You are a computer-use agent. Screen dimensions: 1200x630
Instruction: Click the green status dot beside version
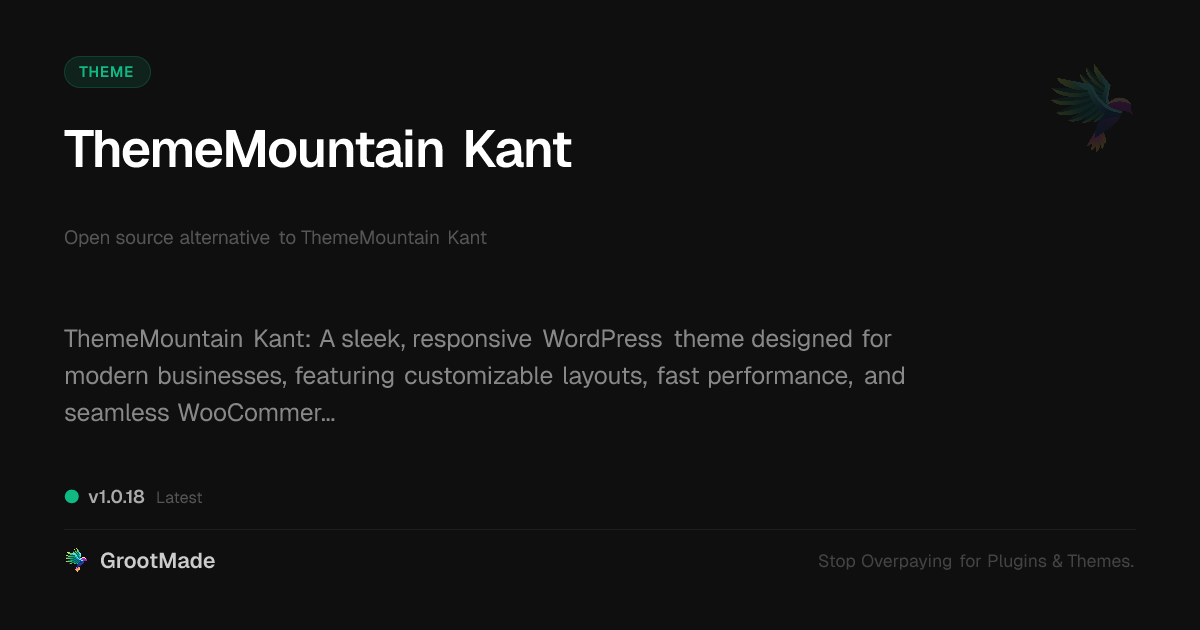click(x=72, y=496)
